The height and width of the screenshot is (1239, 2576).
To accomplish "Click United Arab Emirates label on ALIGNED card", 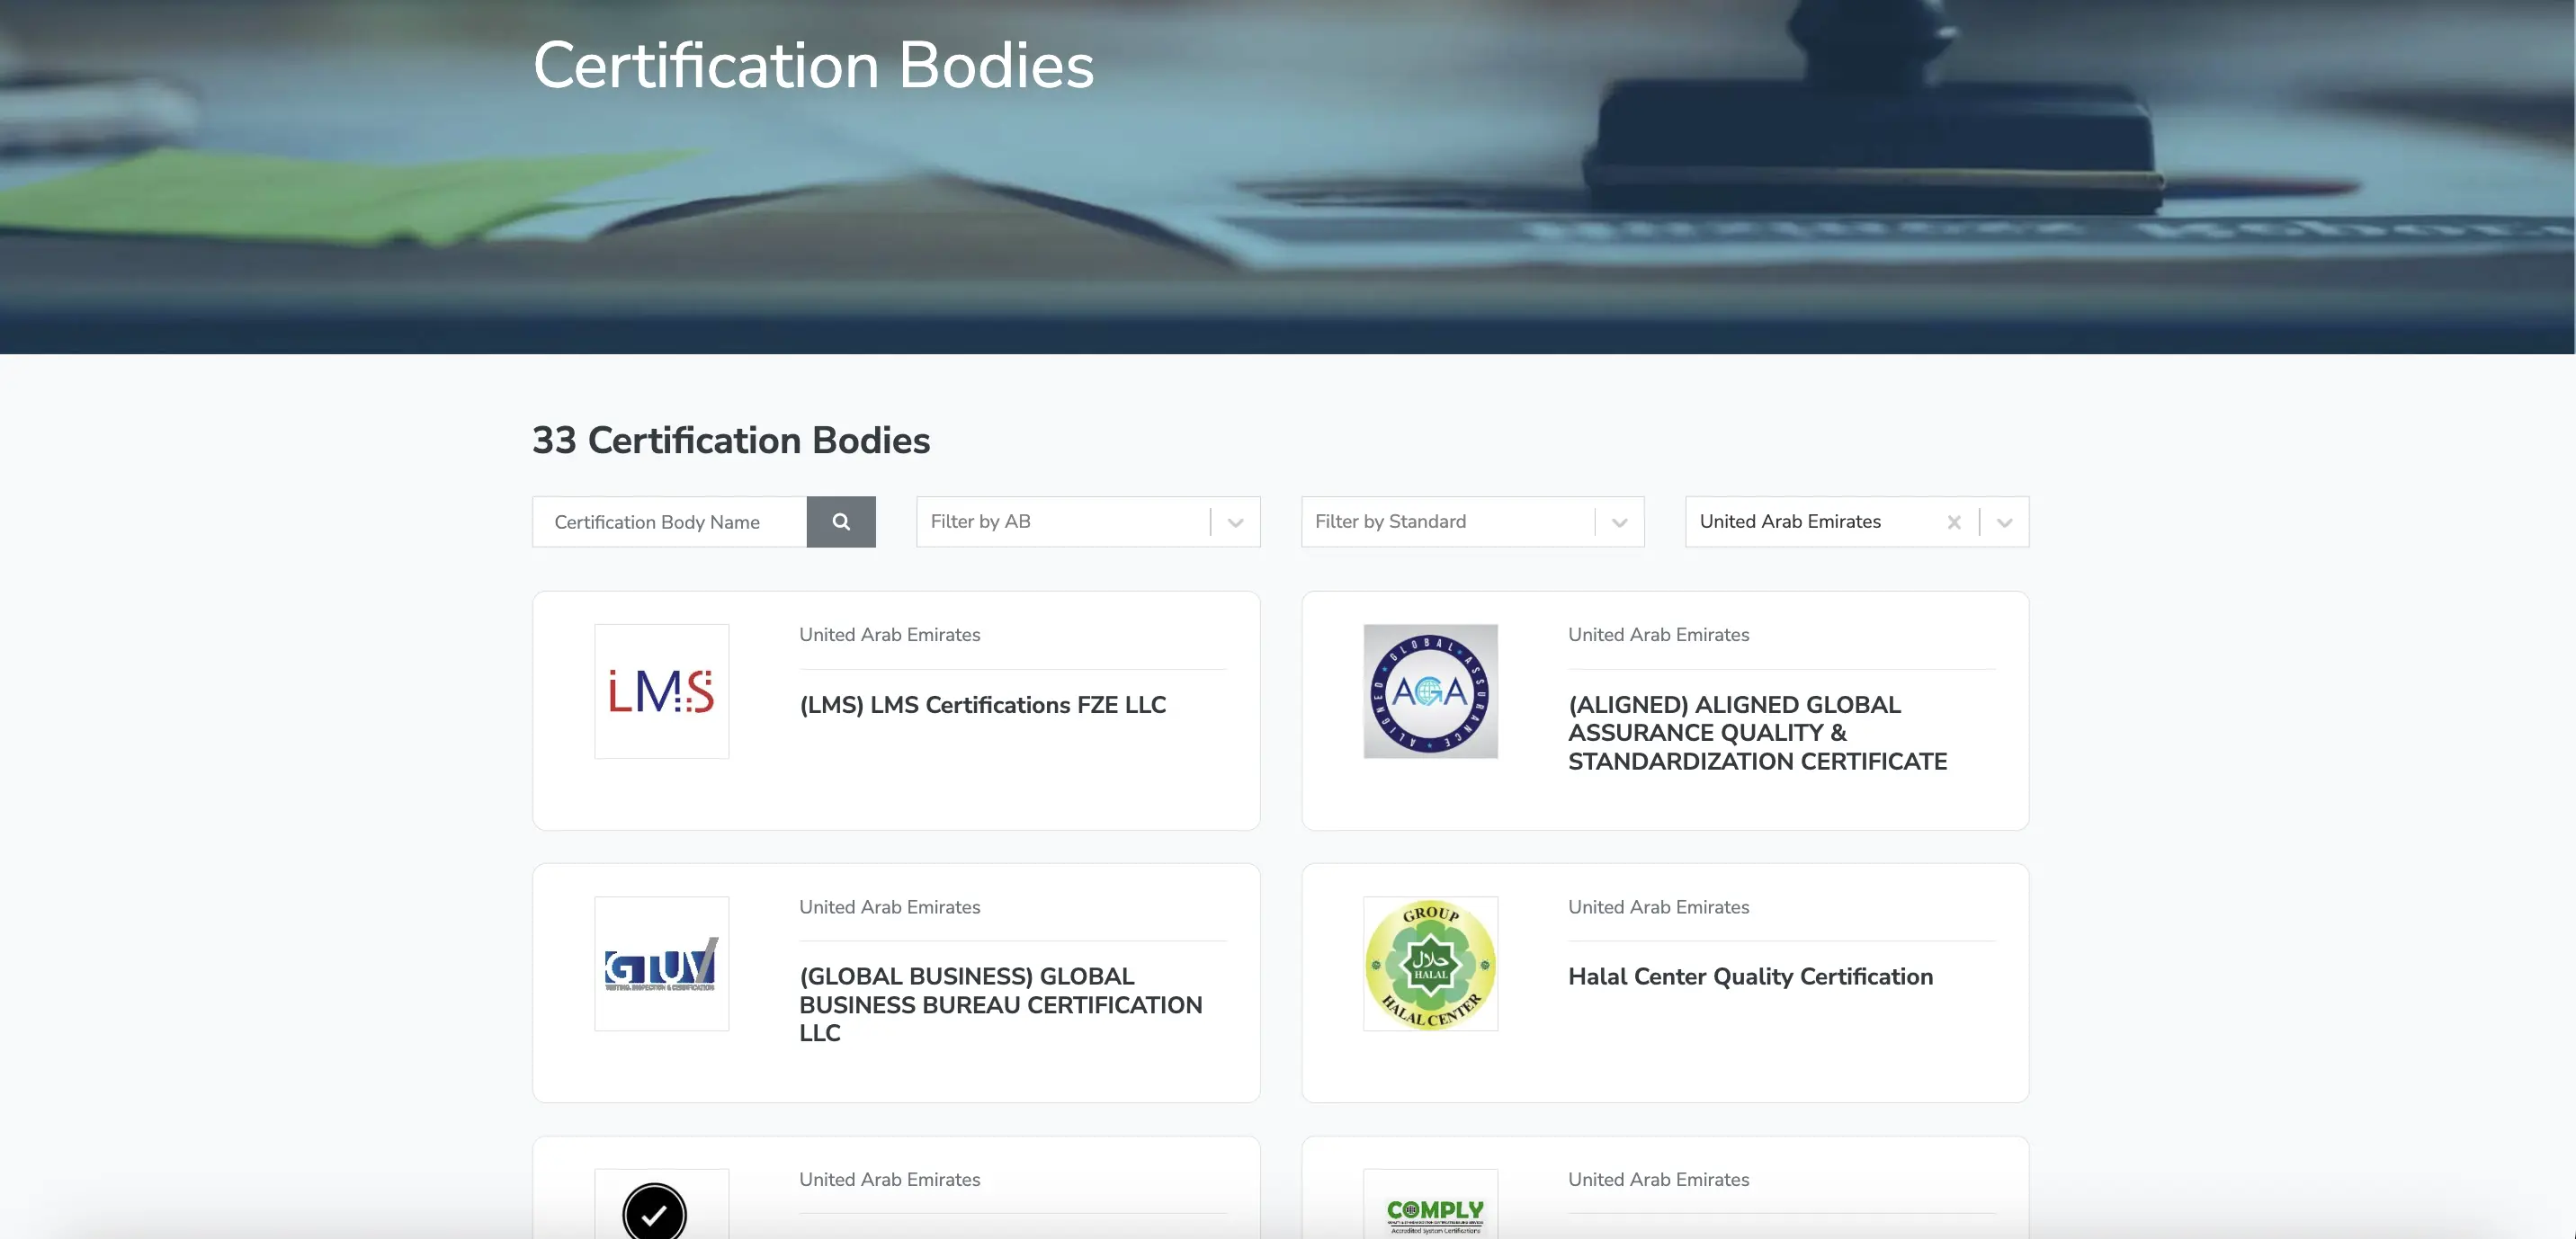I will [x=1658, y=635].
